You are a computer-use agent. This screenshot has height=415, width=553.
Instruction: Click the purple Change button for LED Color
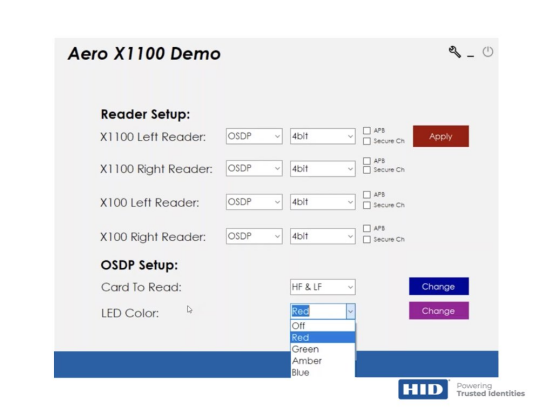coord(439,311)
